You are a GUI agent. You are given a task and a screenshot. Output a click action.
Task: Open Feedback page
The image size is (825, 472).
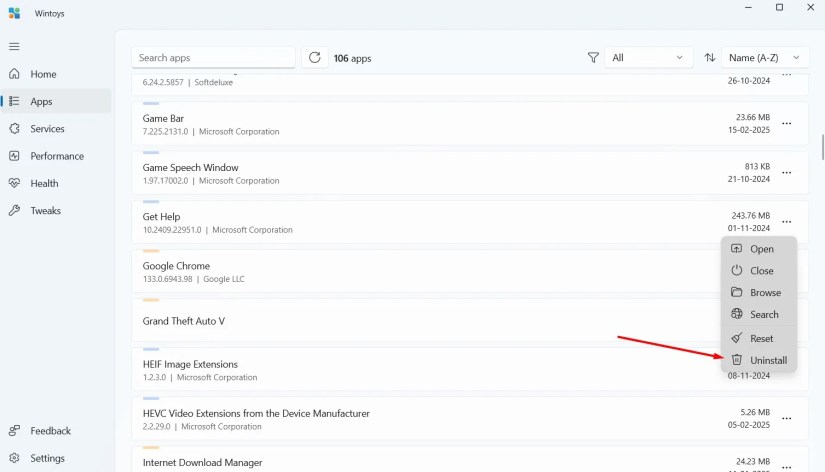[56, 431]
